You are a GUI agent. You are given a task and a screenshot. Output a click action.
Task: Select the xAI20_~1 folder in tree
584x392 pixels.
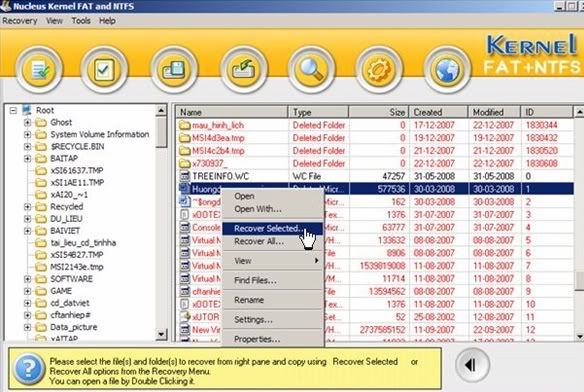(x=69, y=195)
